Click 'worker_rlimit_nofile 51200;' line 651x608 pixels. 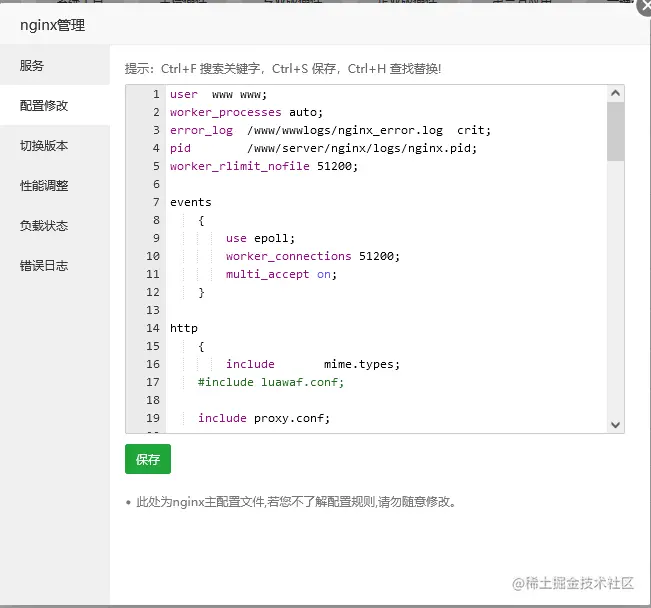264,166
